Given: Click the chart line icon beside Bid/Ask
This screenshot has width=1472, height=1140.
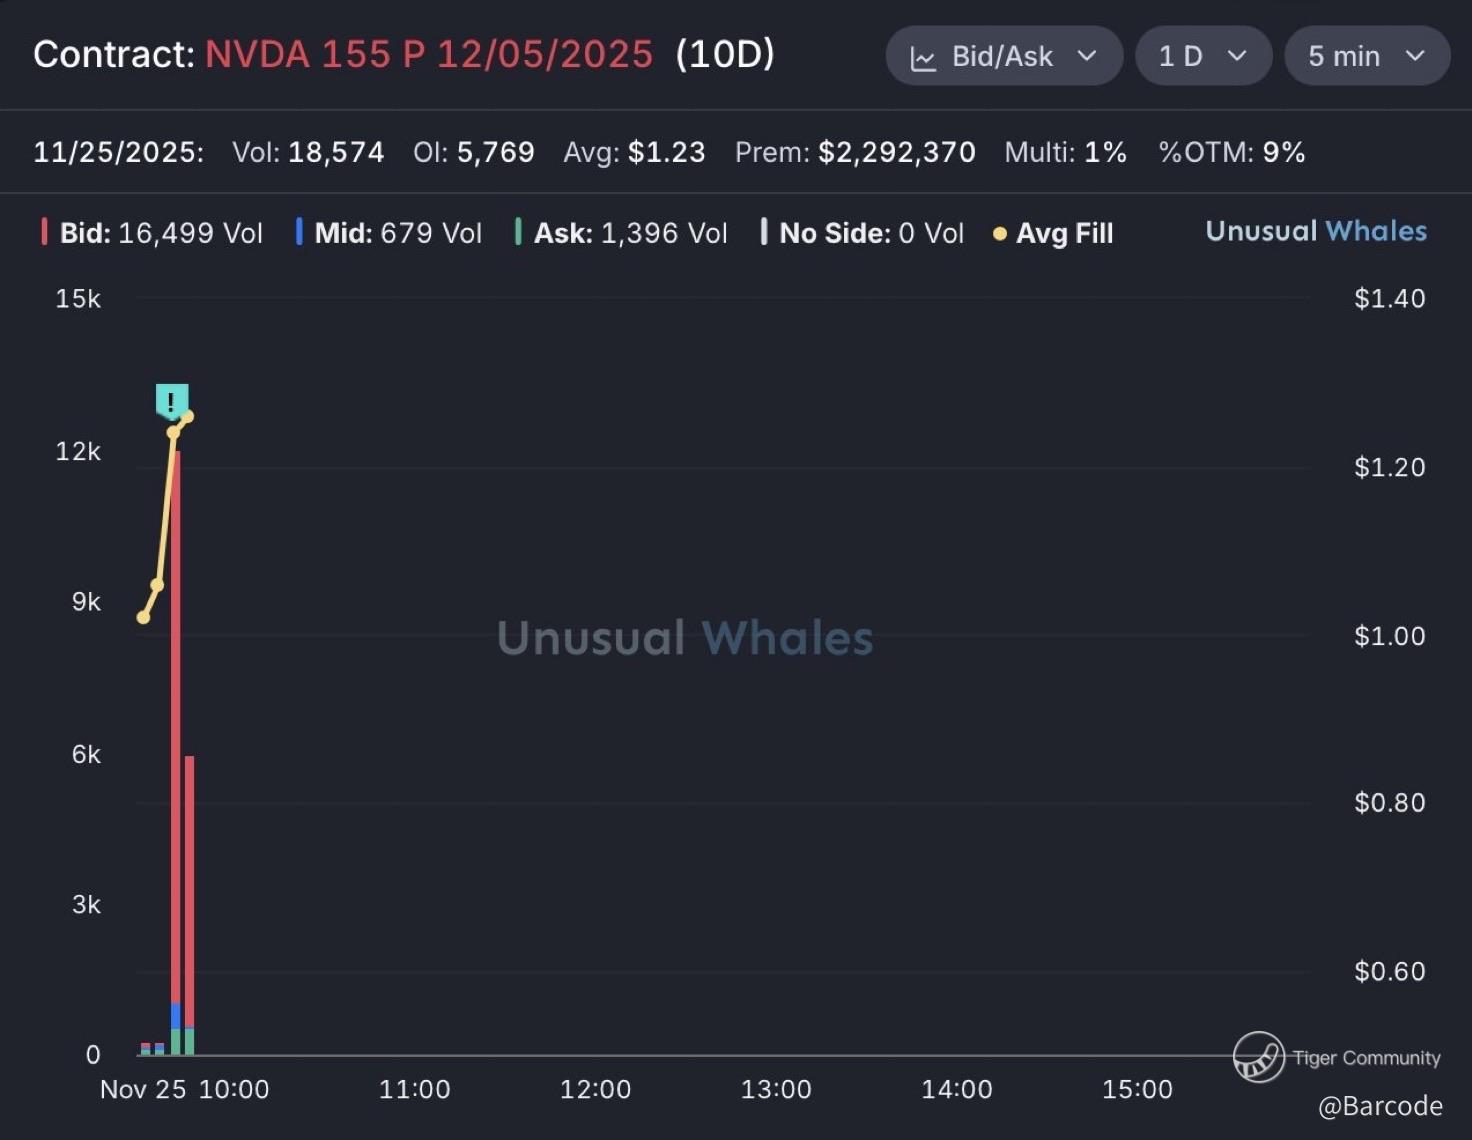Looking at the screenshot, I should (x=923, y=58).
